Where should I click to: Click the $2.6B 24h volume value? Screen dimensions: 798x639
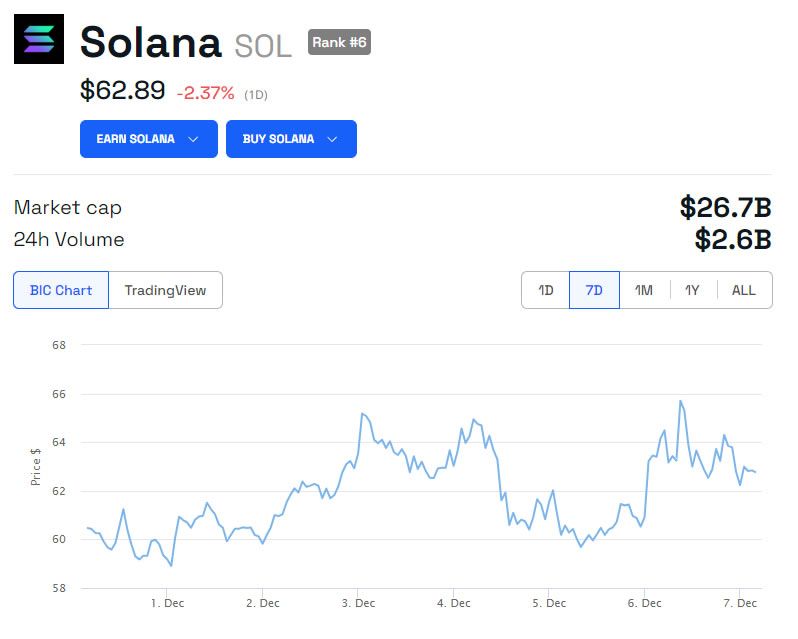tap(733, 240)
